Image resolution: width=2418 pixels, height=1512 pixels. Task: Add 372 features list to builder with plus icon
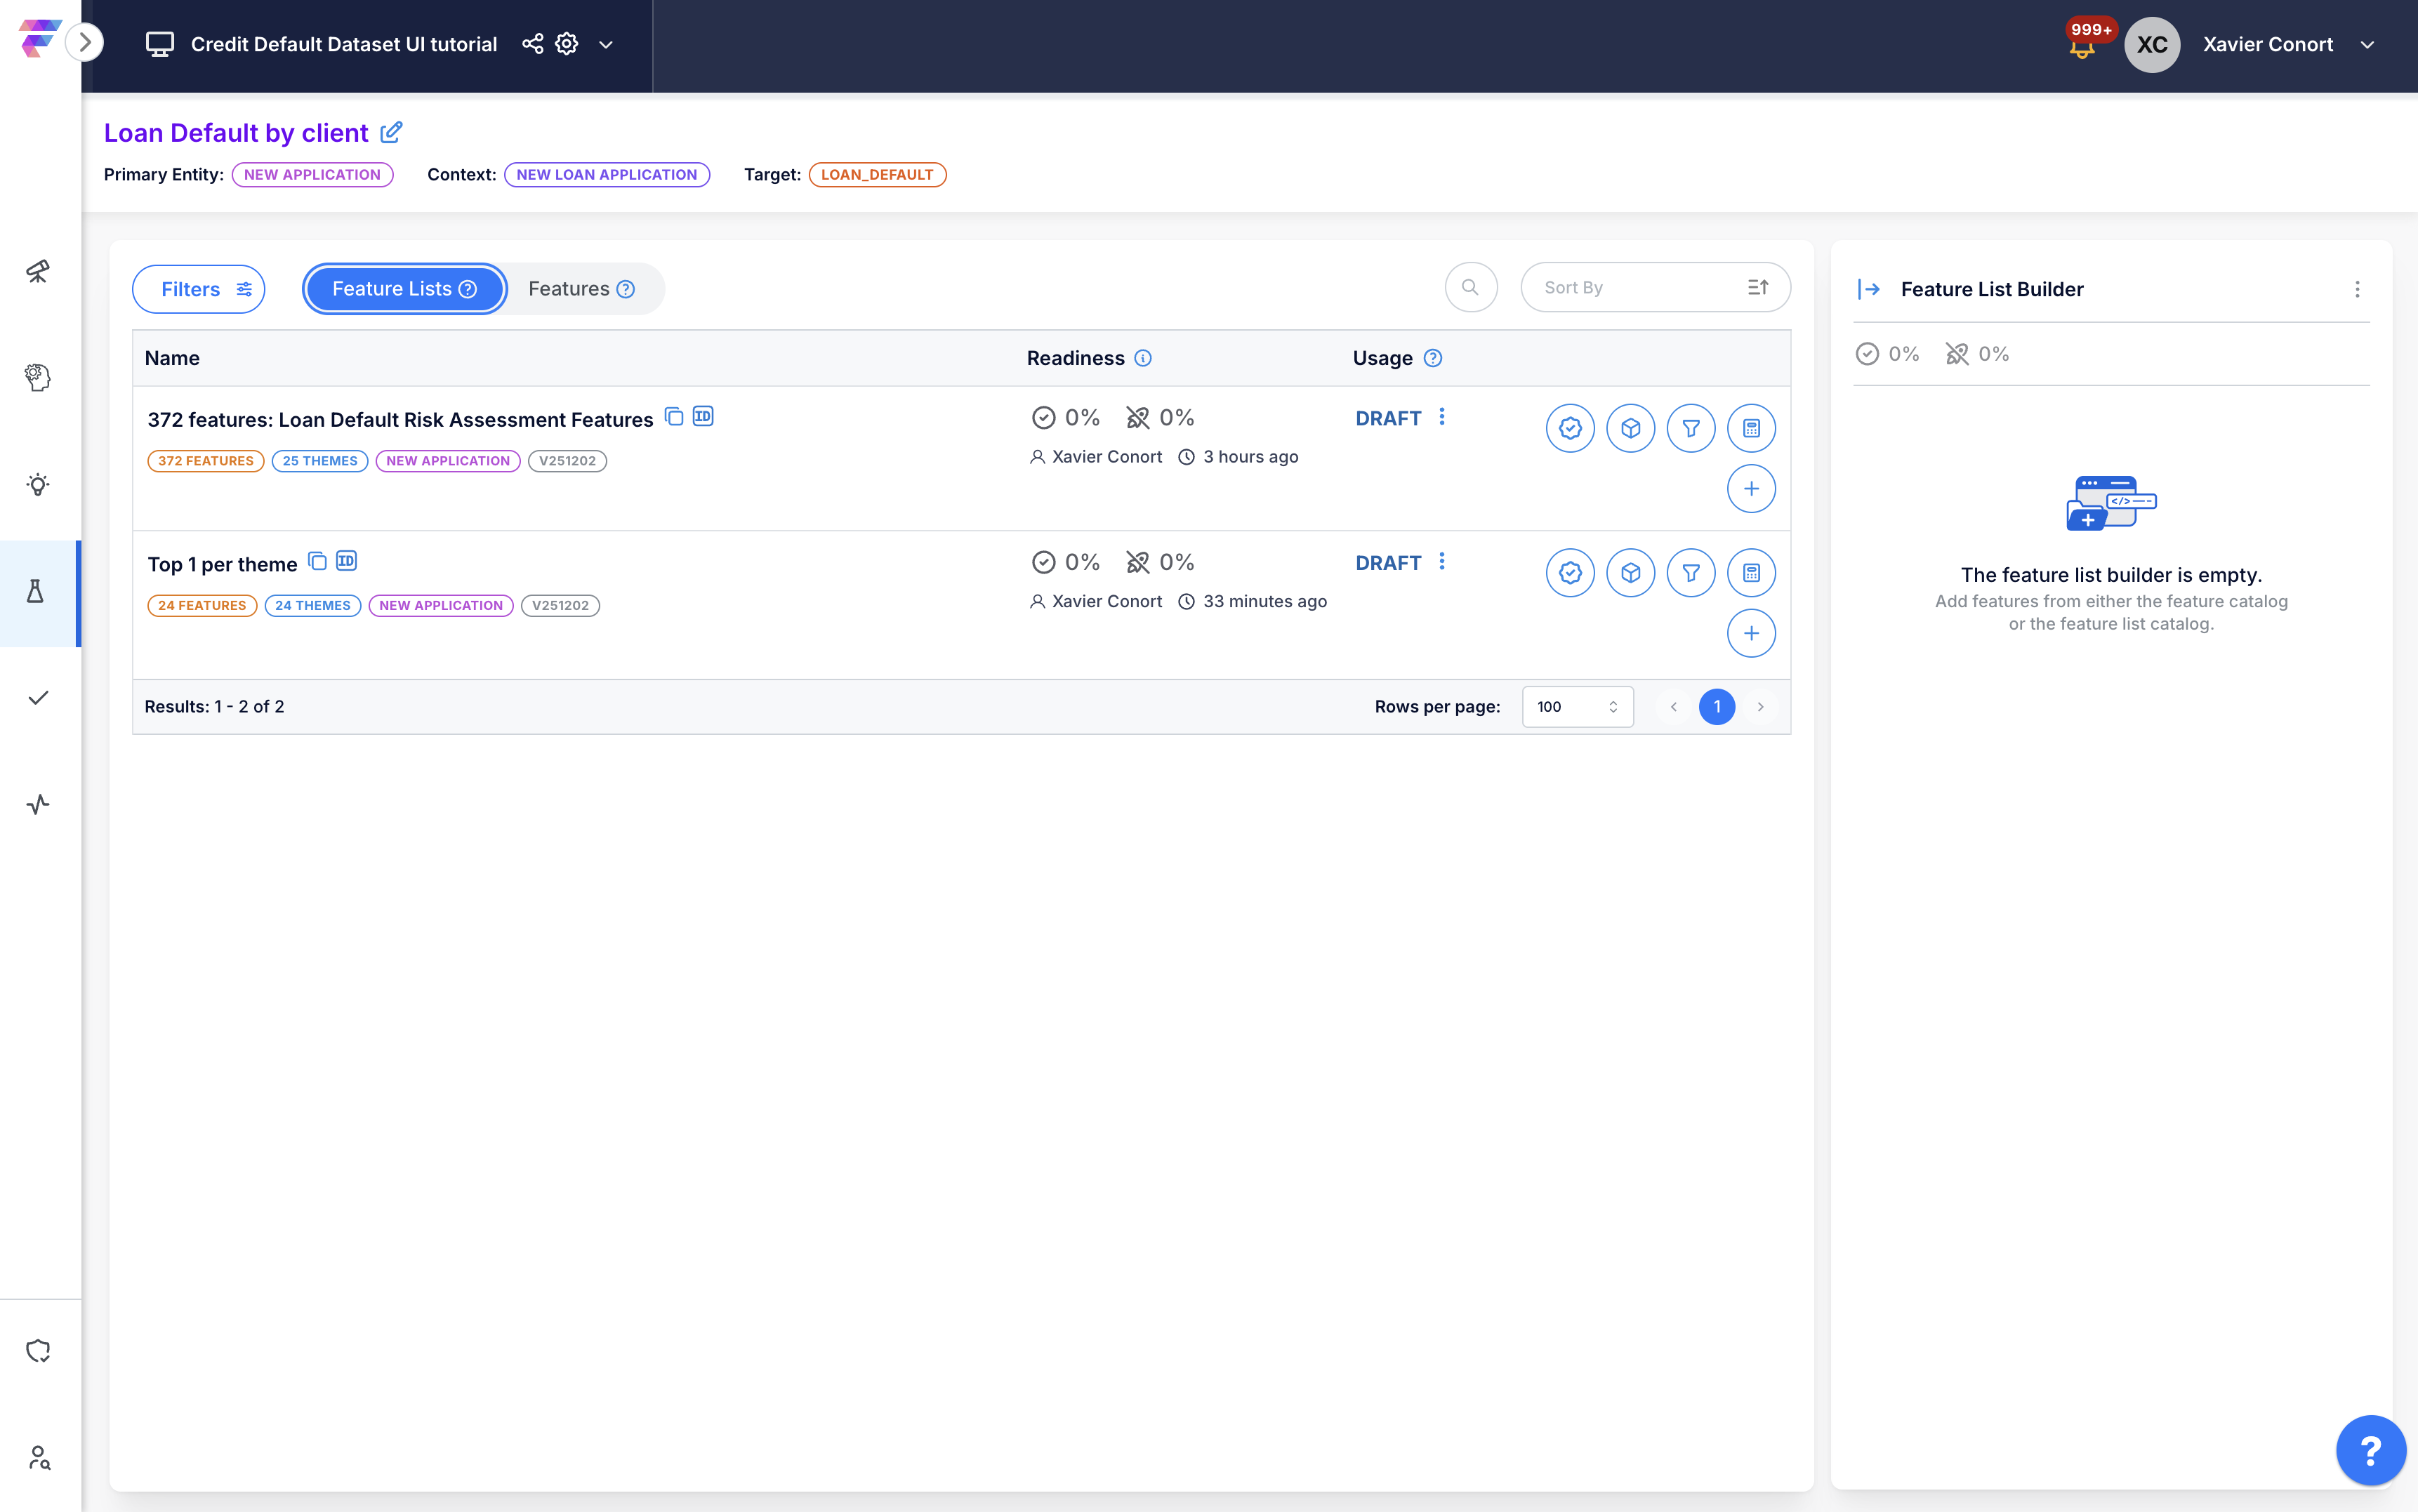coord(1750,489)
